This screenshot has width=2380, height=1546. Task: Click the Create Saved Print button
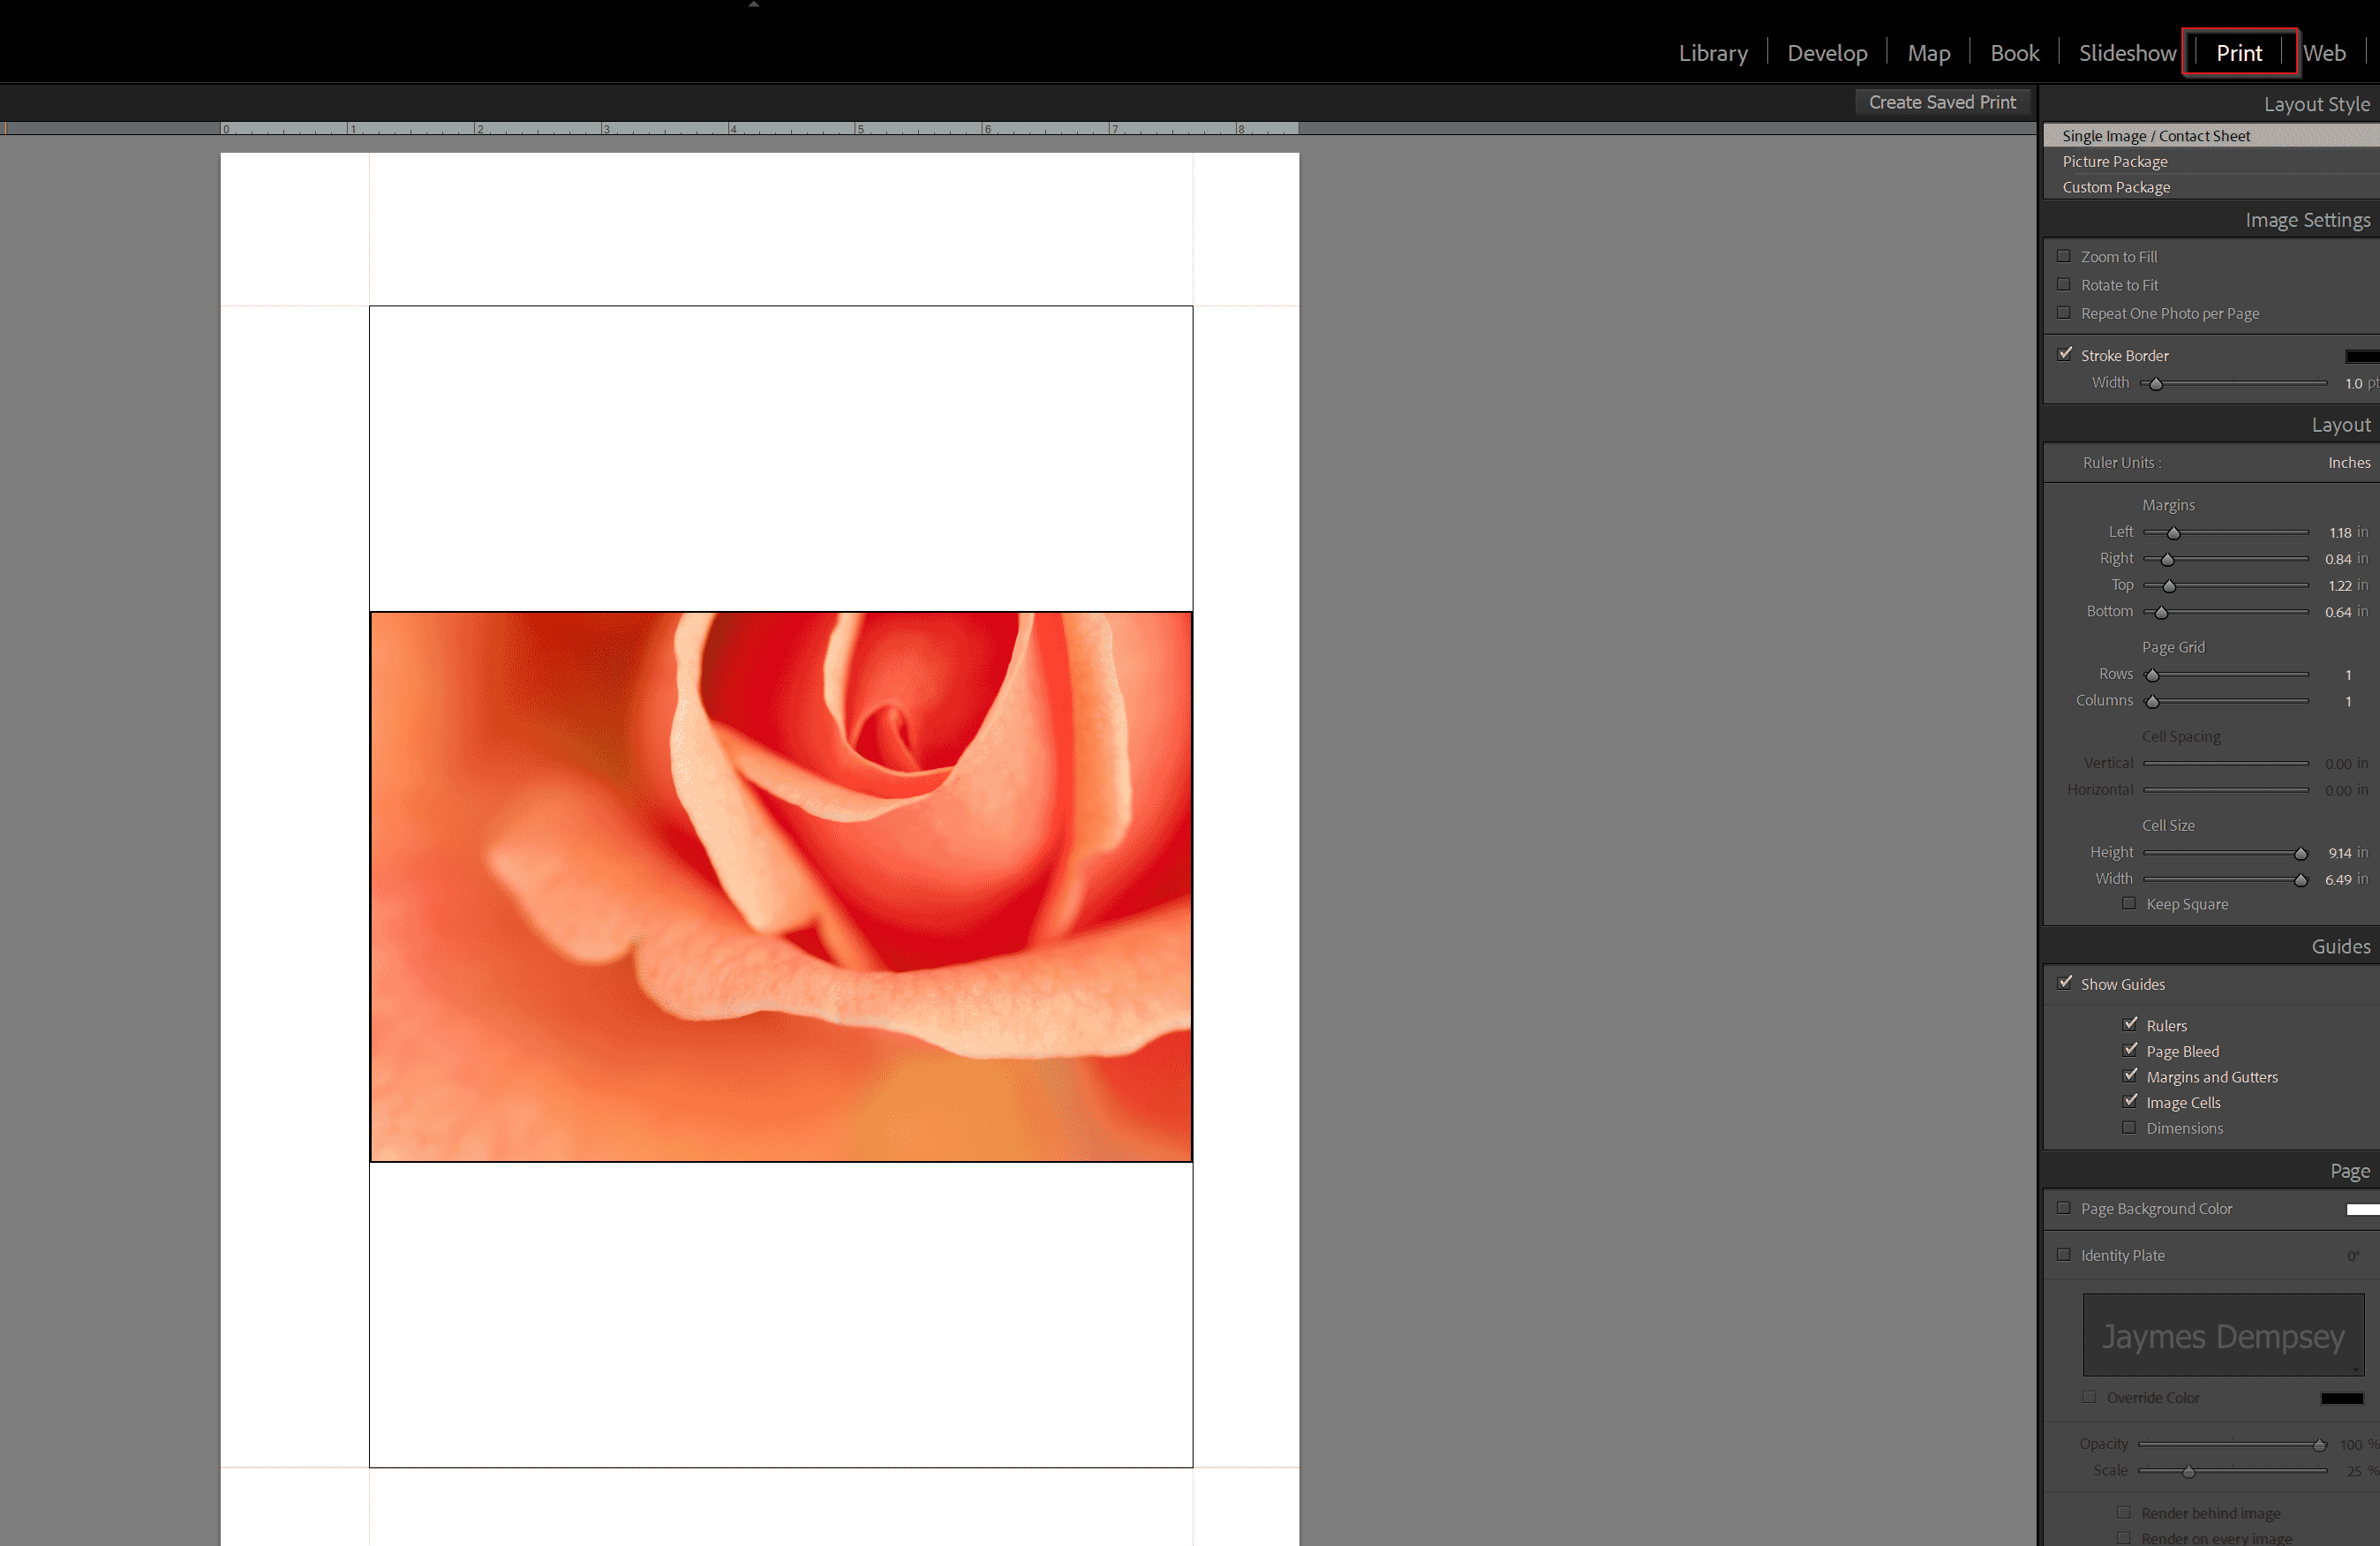click(1941, 101)
